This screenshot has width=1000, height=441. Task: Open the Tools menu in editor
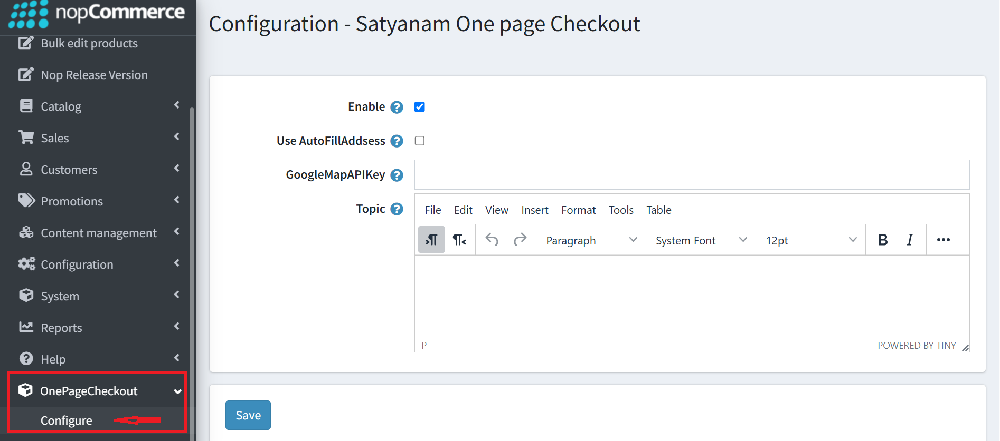click(621, 210)
